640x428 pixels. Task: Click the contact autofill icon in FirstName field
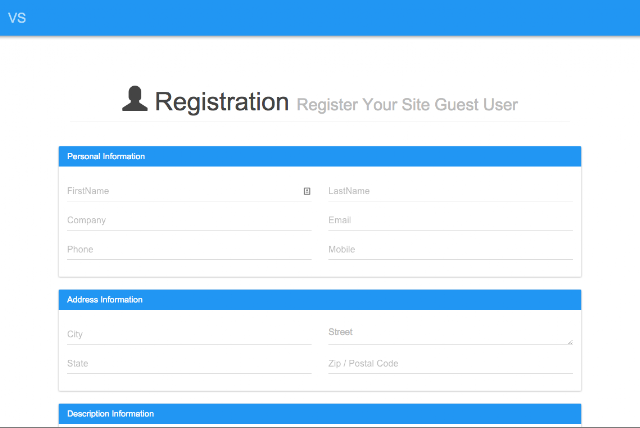307,191
